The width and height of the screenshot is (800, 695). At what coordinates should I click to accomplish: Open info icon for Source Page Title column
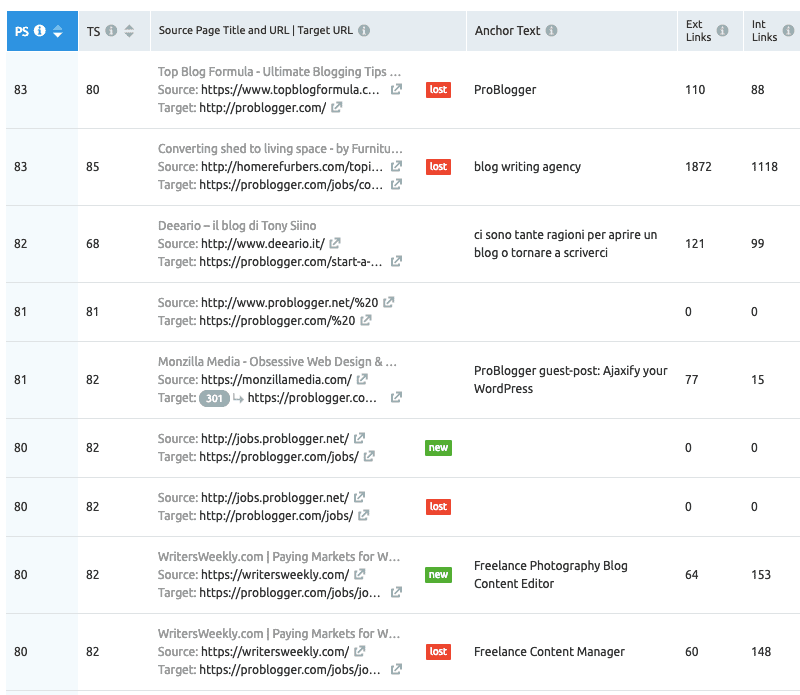click(x=364, y=31)
